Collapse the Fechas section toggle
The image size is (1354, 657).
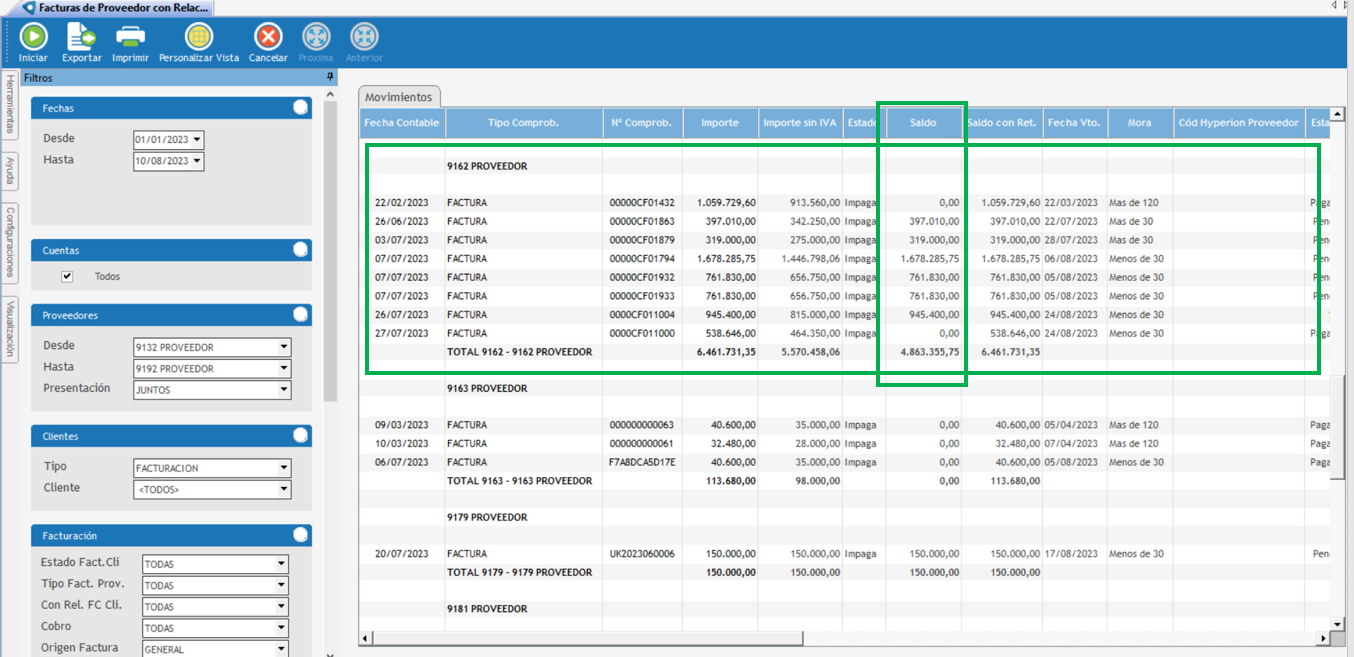tap(300, 108)
